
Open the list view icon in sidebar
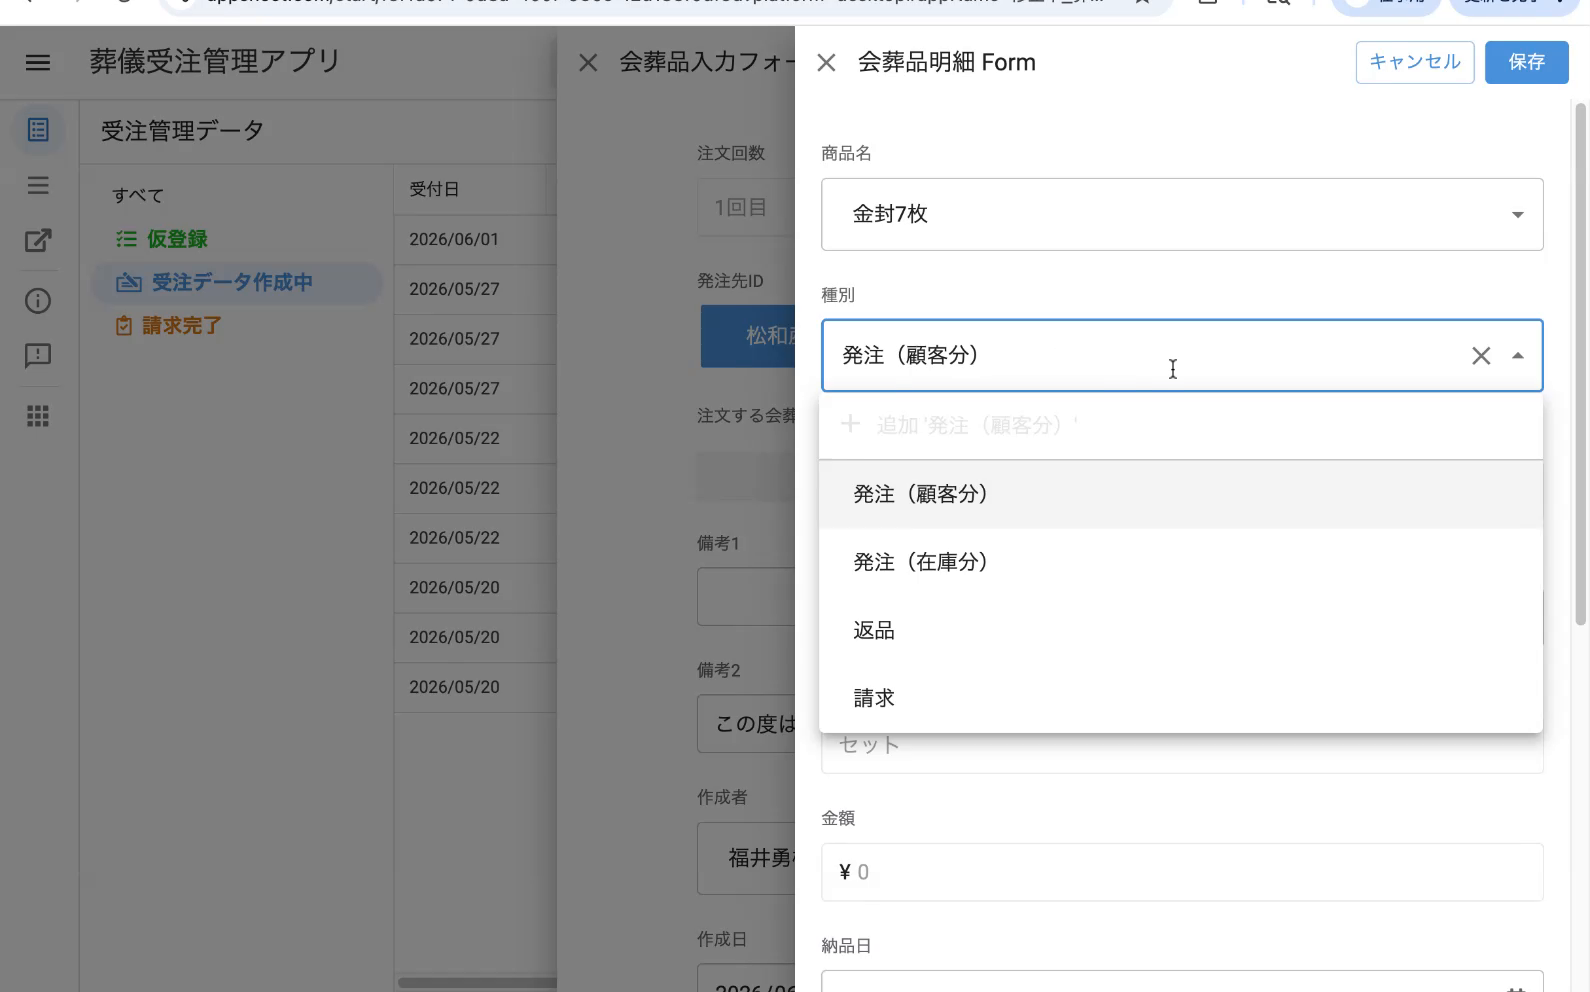[x=38, y=185]
